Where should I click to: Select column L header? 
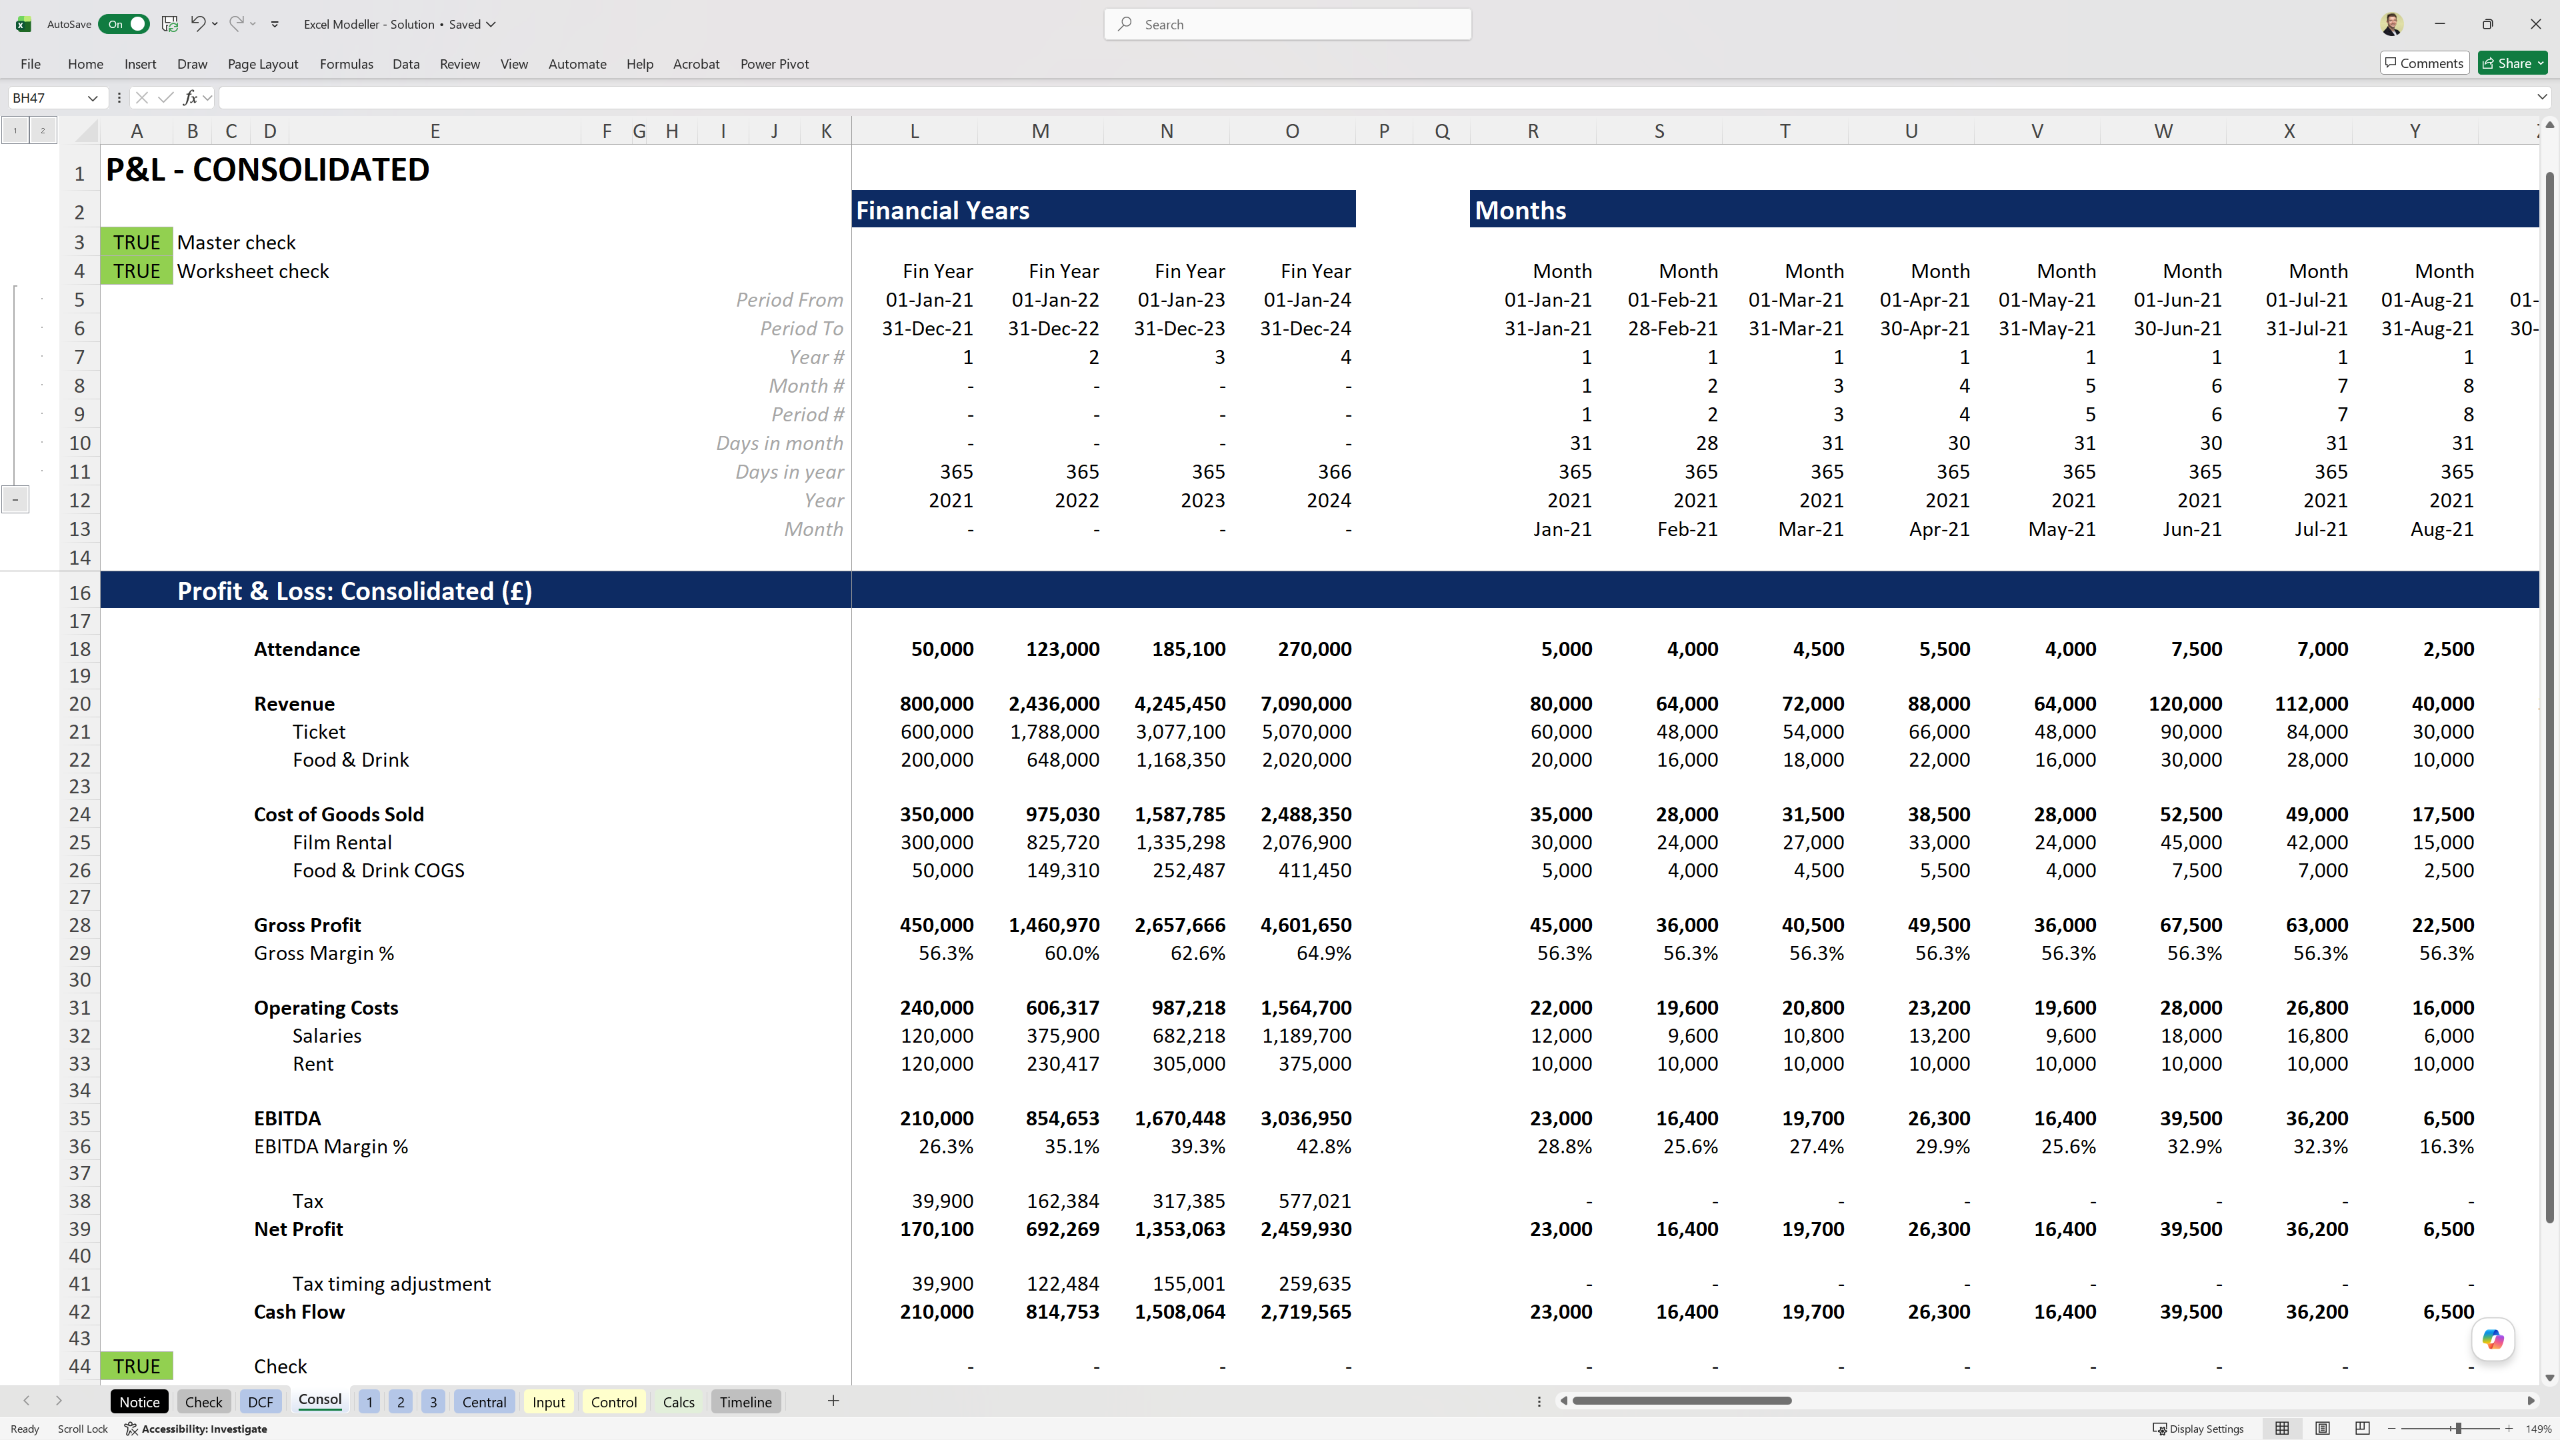pyautogui.click(x=914, y=131)
